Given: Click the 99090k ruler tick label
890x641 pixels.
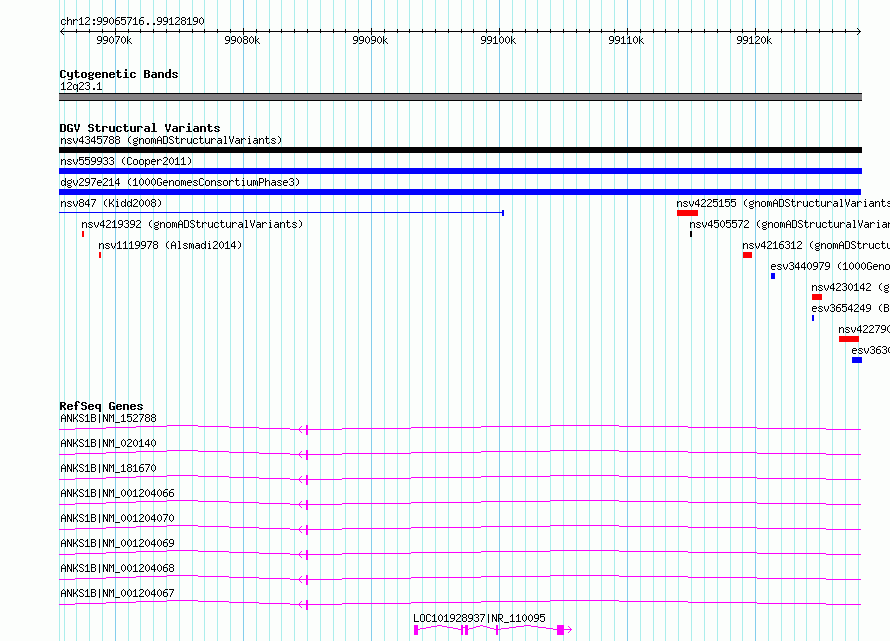Looking at the screenshot, I should [x=370, y=40].
